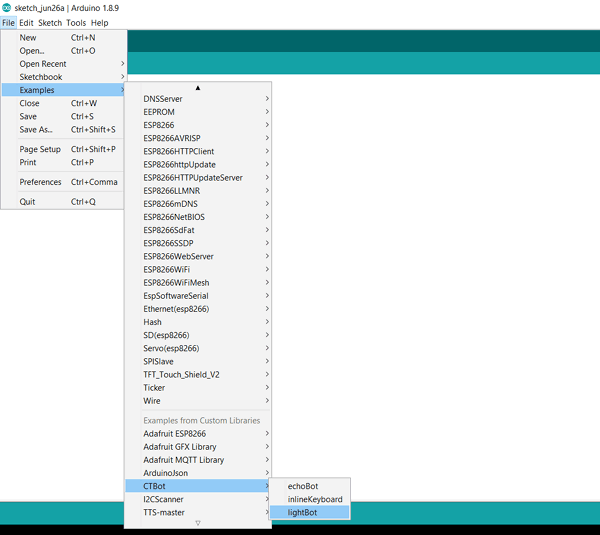Choose Quit in the File menu
This screenshot has height=535, width=600.
[x=63, y=201]
